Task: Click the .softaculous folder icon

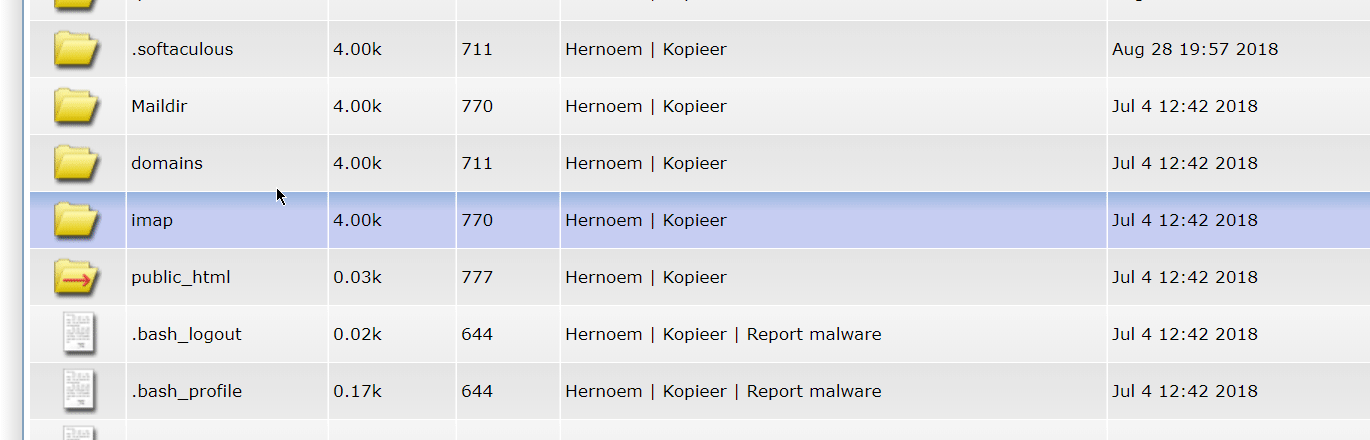Action: pyautogui.click(x=76, y=49)
